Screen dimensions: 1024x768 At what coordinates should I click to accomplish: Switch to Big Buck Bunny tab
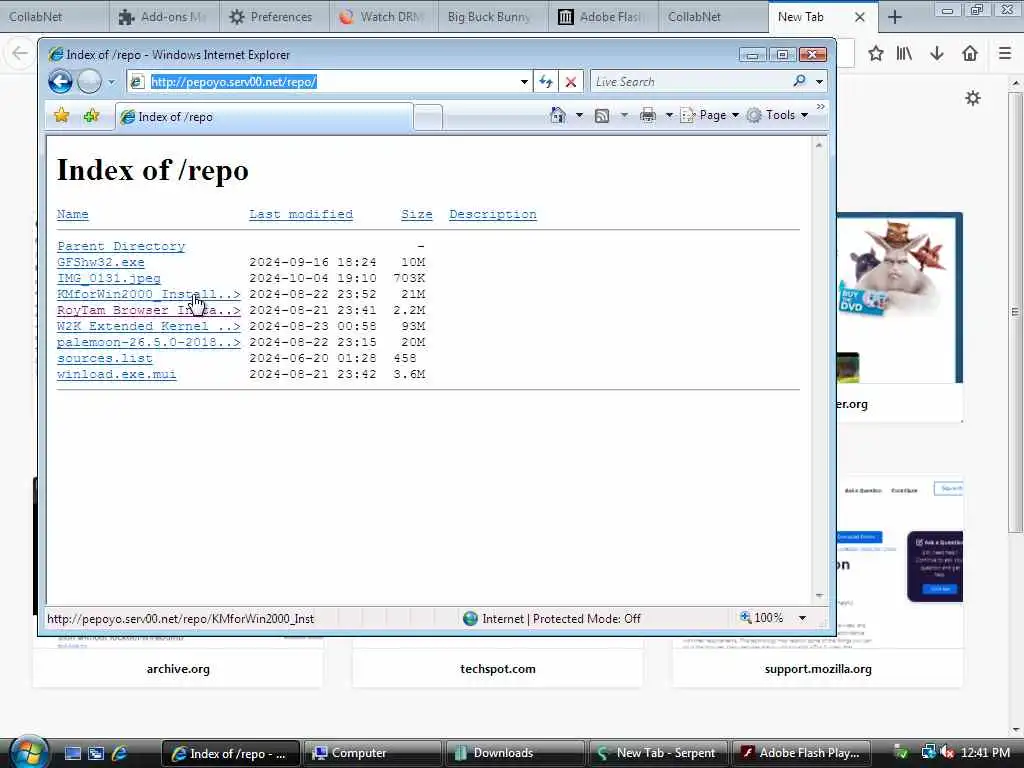[493, 16]
